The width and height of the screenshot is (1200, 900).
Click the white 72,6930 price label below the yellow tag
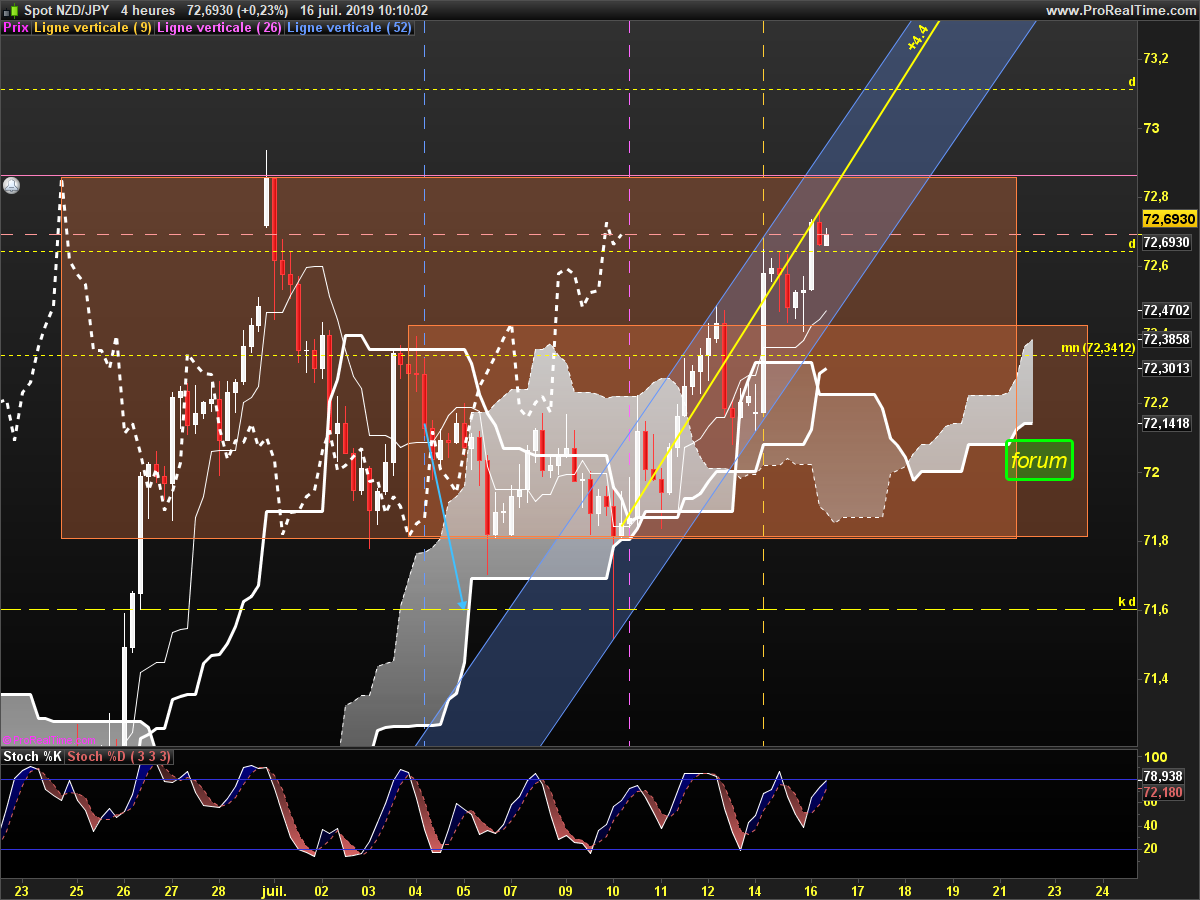coord(1166,242)
